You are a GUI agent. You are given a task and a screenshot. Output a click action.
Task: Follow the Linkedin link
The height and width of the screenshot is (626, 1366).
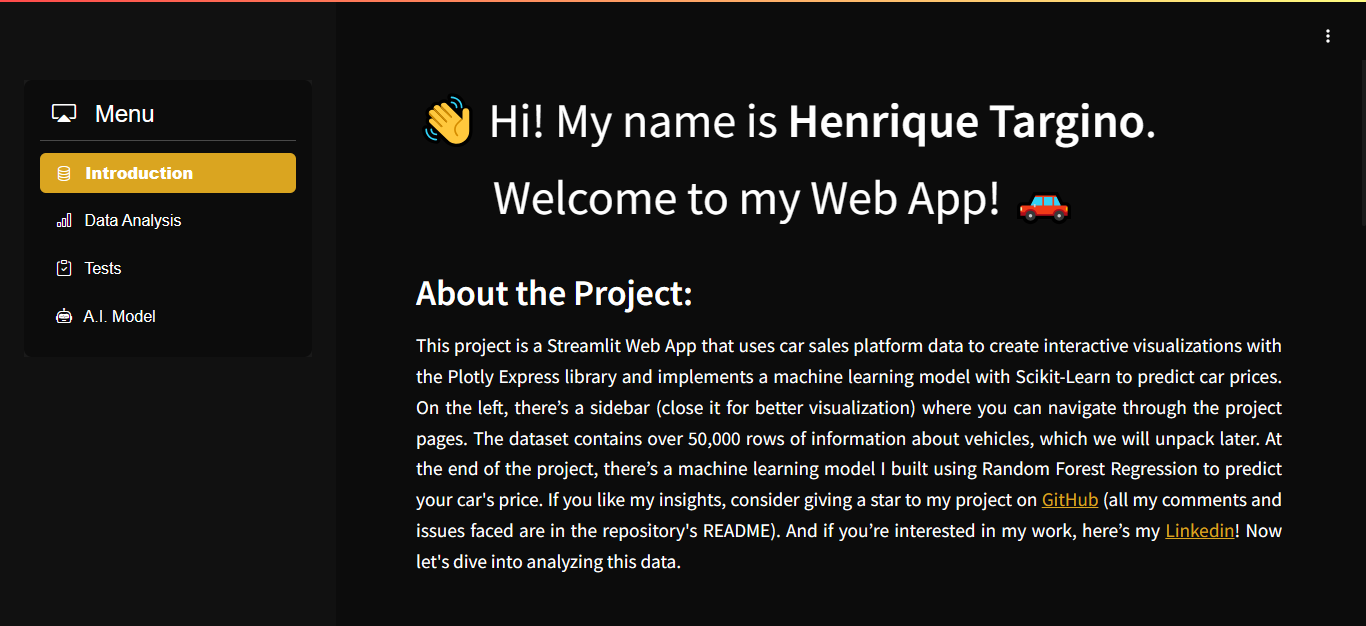pos(1199,531)
